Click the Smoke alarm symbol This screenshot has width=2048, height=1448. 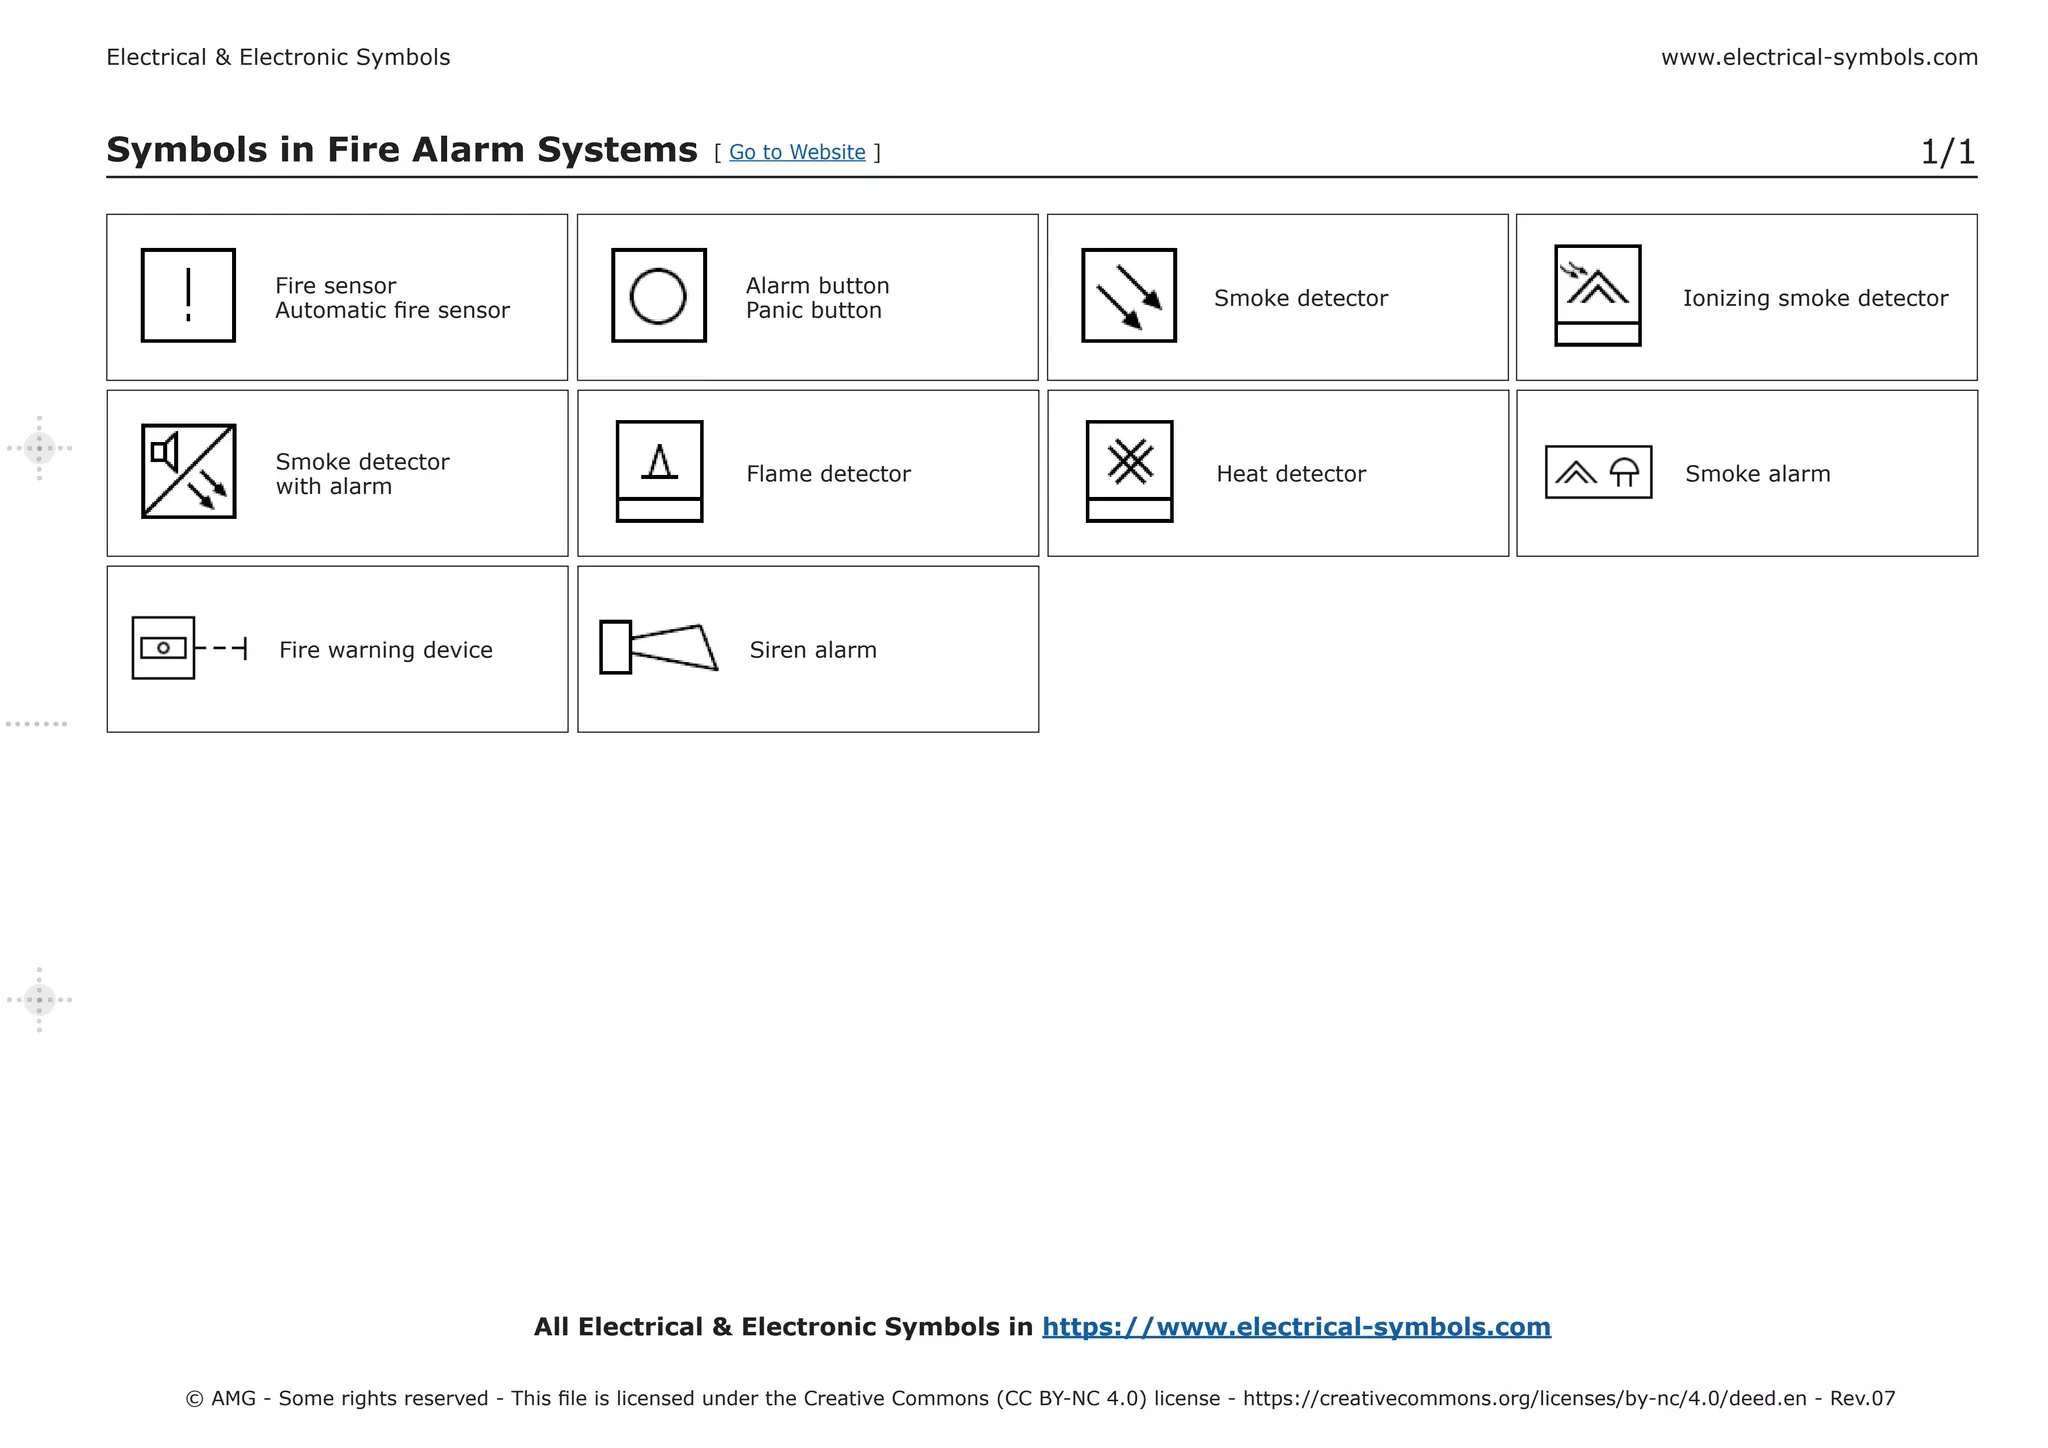[x=1598, y=472]
